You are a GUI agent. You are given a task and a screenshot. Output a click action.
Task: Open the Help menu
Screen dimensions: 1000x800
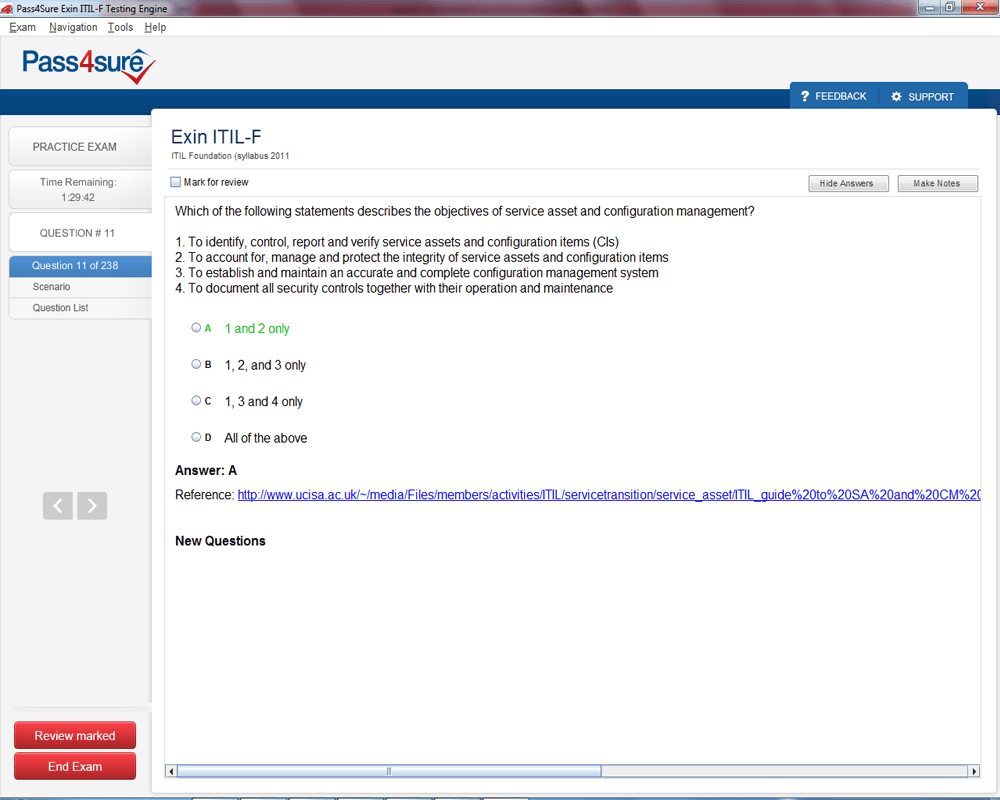[155, 27]
